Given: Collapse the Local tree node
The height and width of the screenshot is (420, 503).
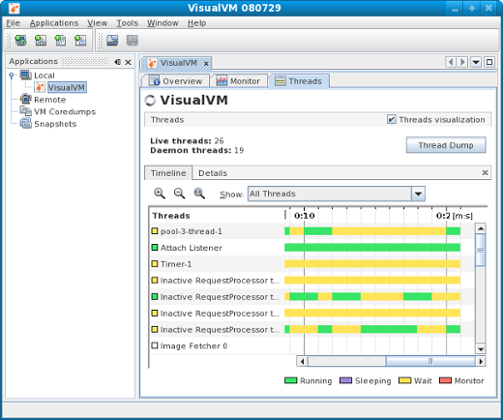Looking at the screenshot, I should coord(12,75).
